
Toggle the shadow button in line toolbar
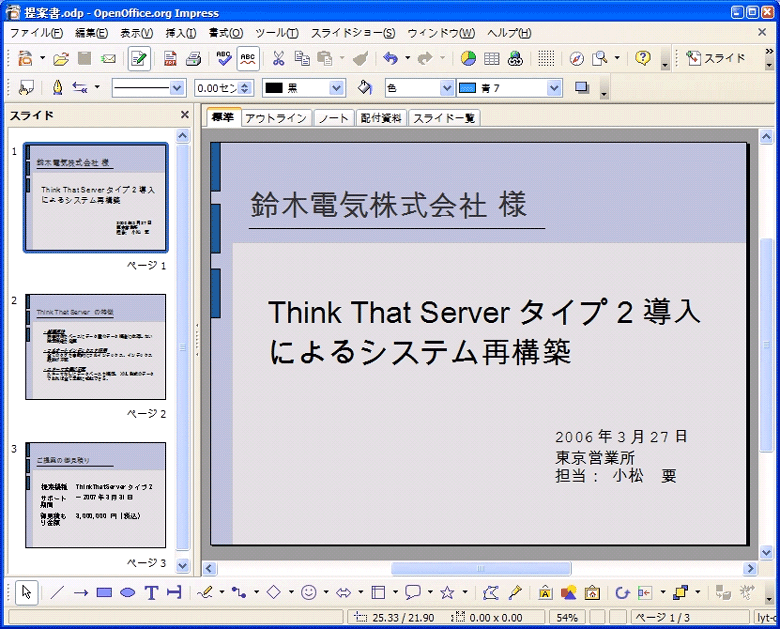point(582,88)
